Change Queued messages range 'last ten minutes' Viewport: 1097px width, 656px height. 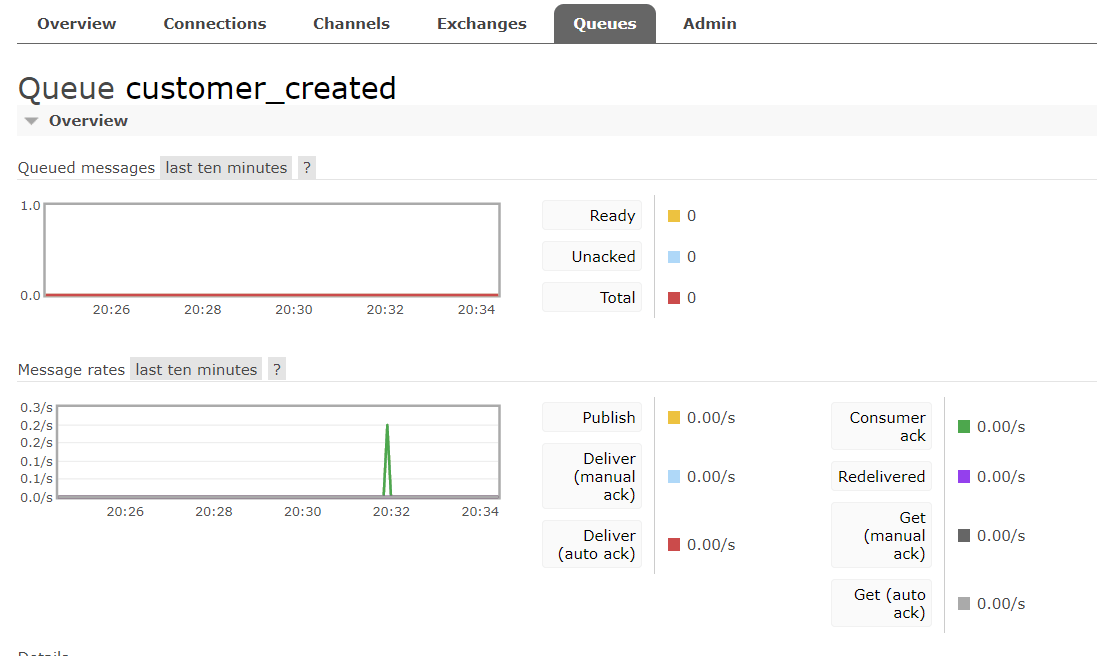click(226, 168)
